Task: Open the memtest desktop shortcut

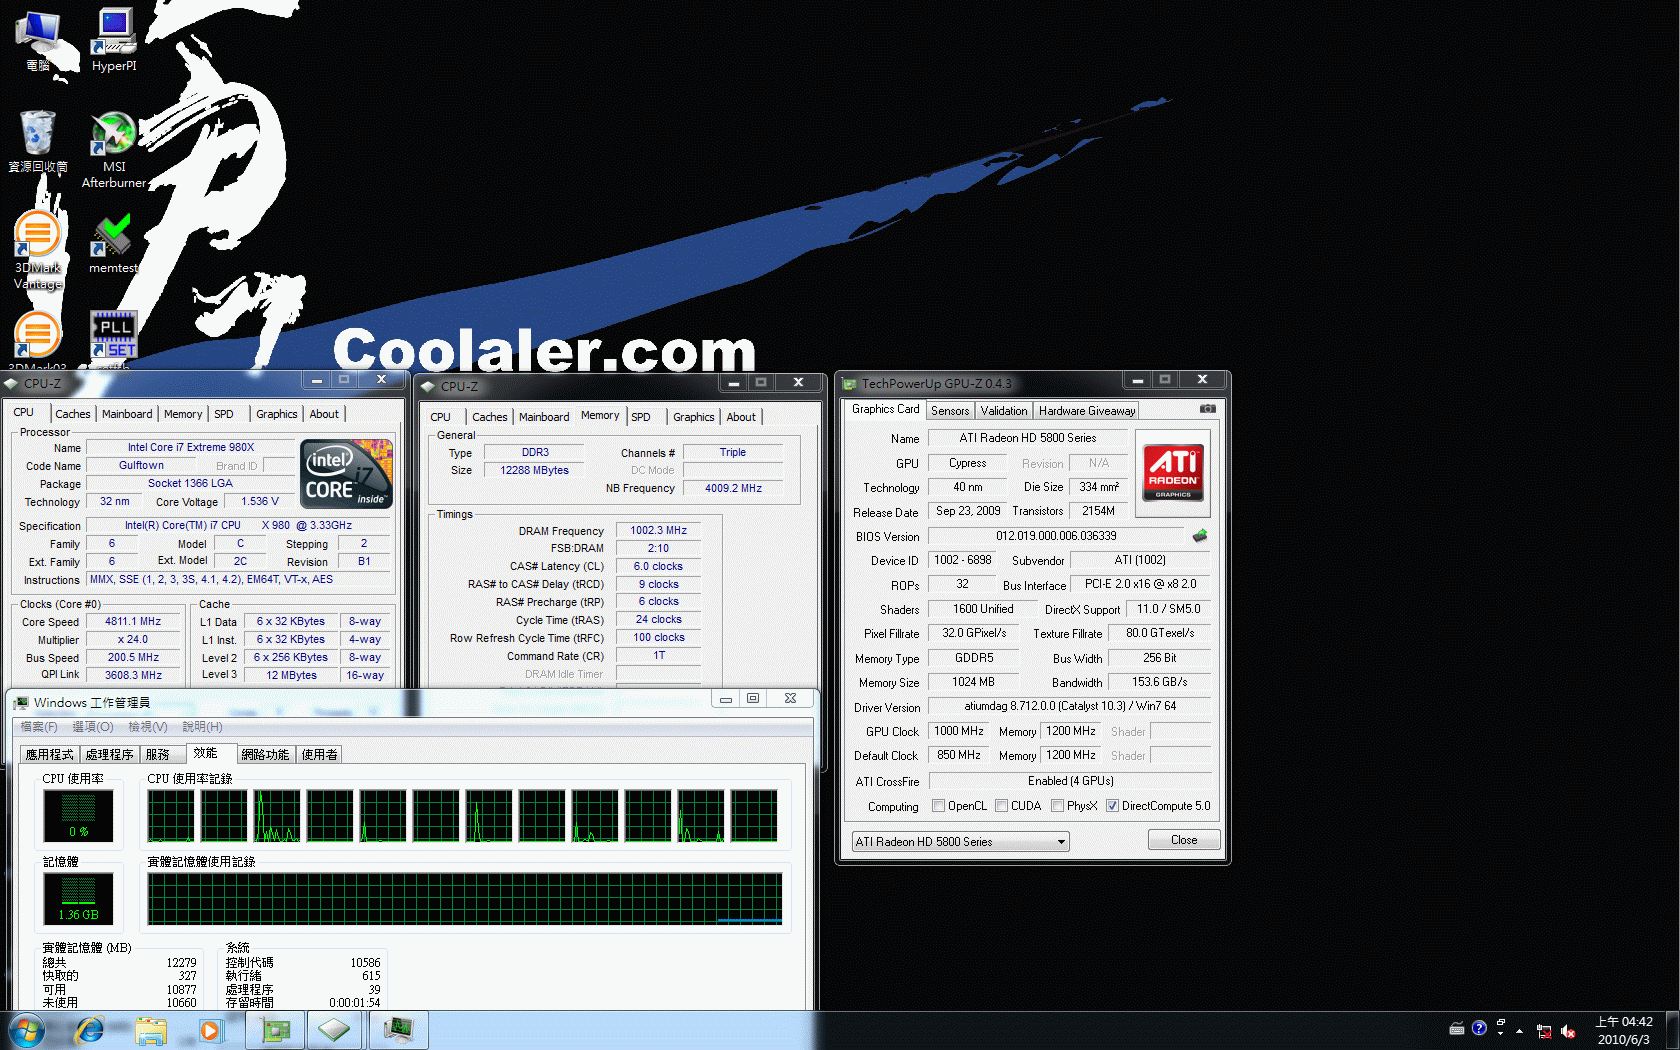Action: 113,244
